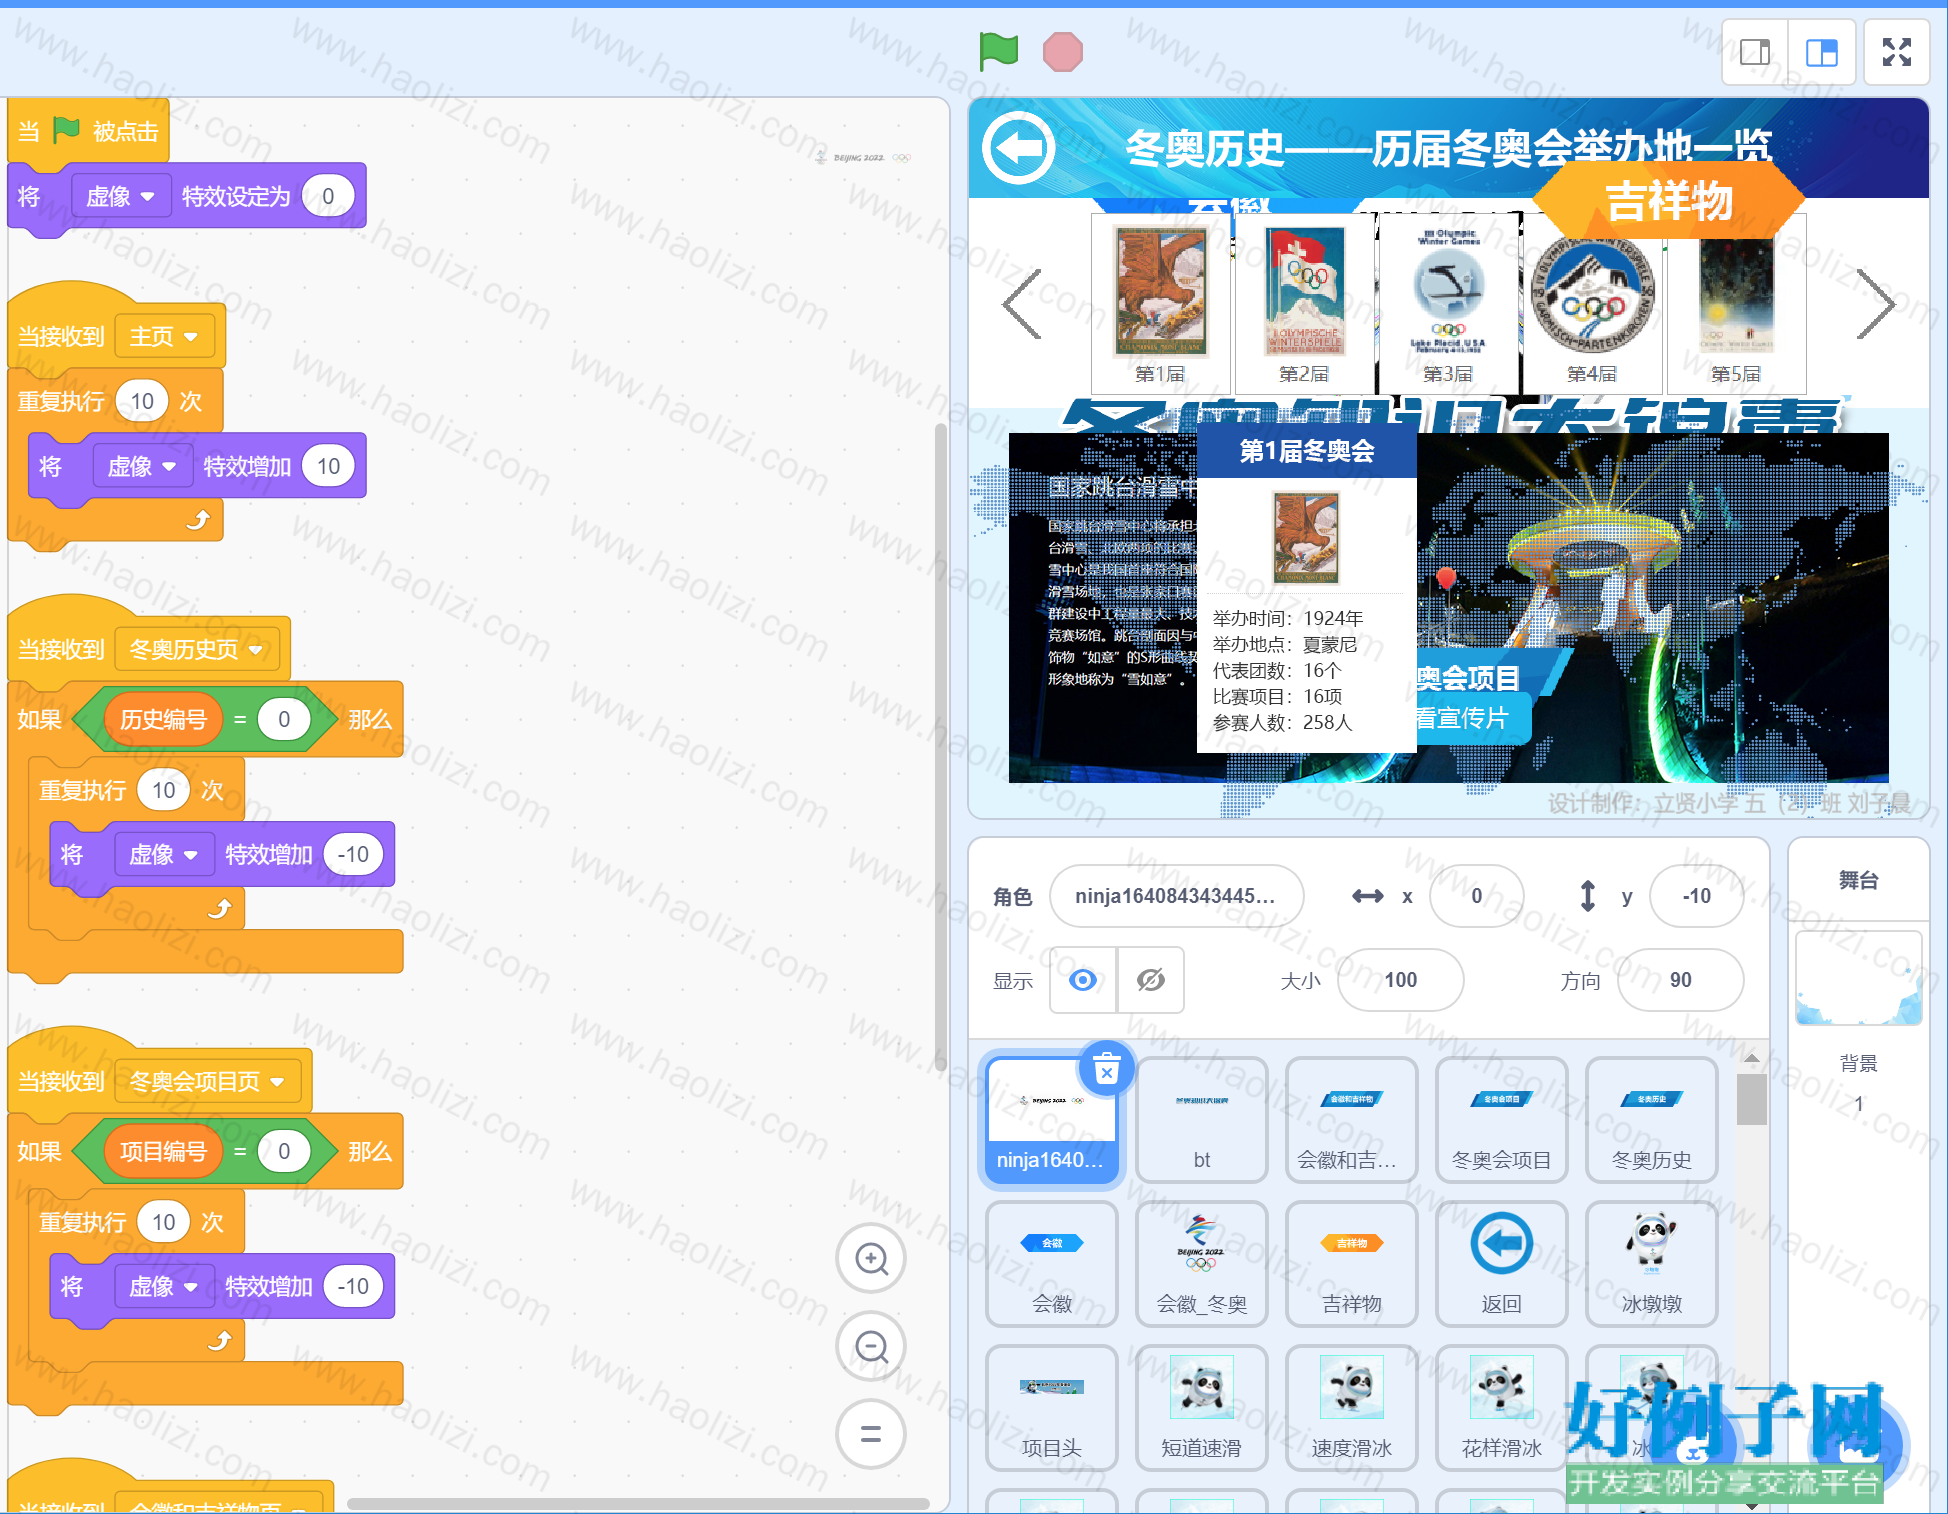Click the 第2届 emblem card

tap(1304, 304)
